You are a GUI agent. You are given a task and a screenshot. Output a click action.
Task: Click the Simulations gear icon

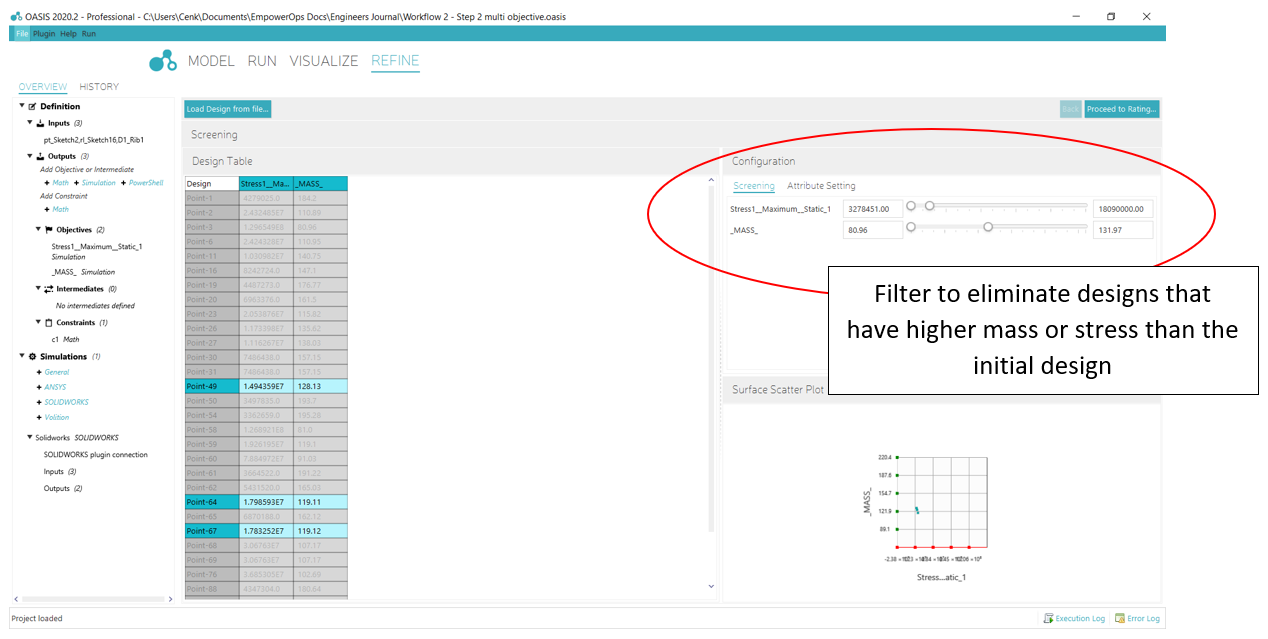32,356
